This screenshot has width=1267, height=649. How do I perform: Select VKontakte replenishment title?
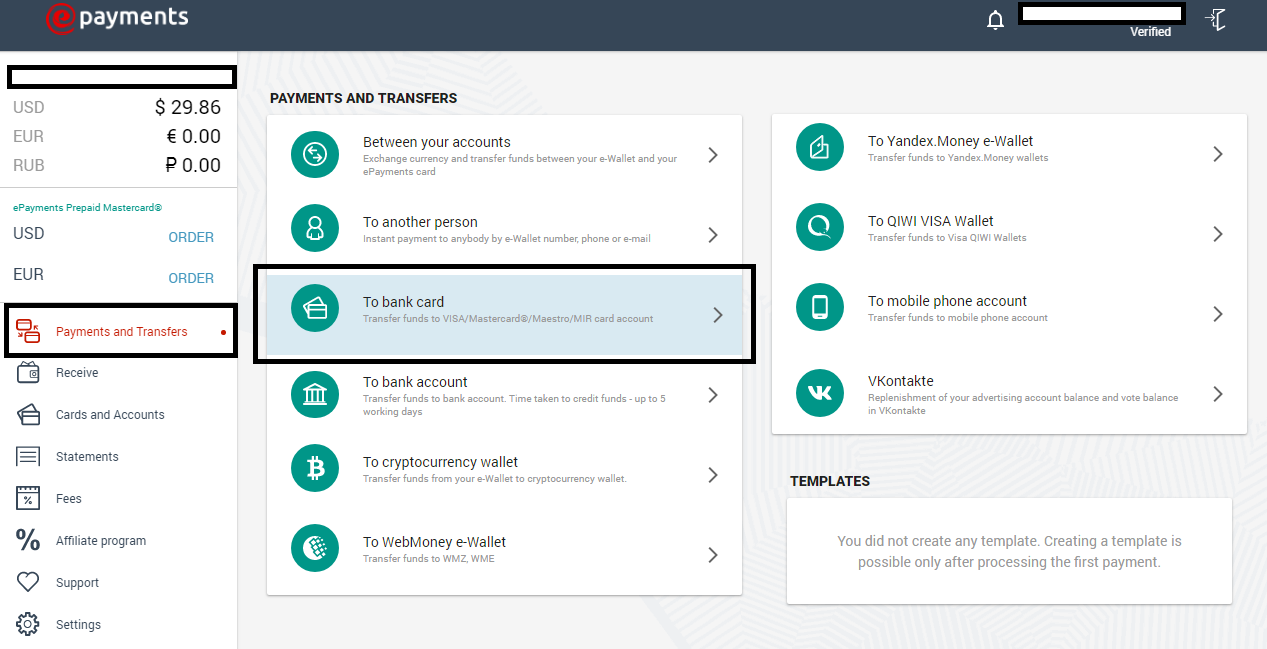click(x=901, y=381)
